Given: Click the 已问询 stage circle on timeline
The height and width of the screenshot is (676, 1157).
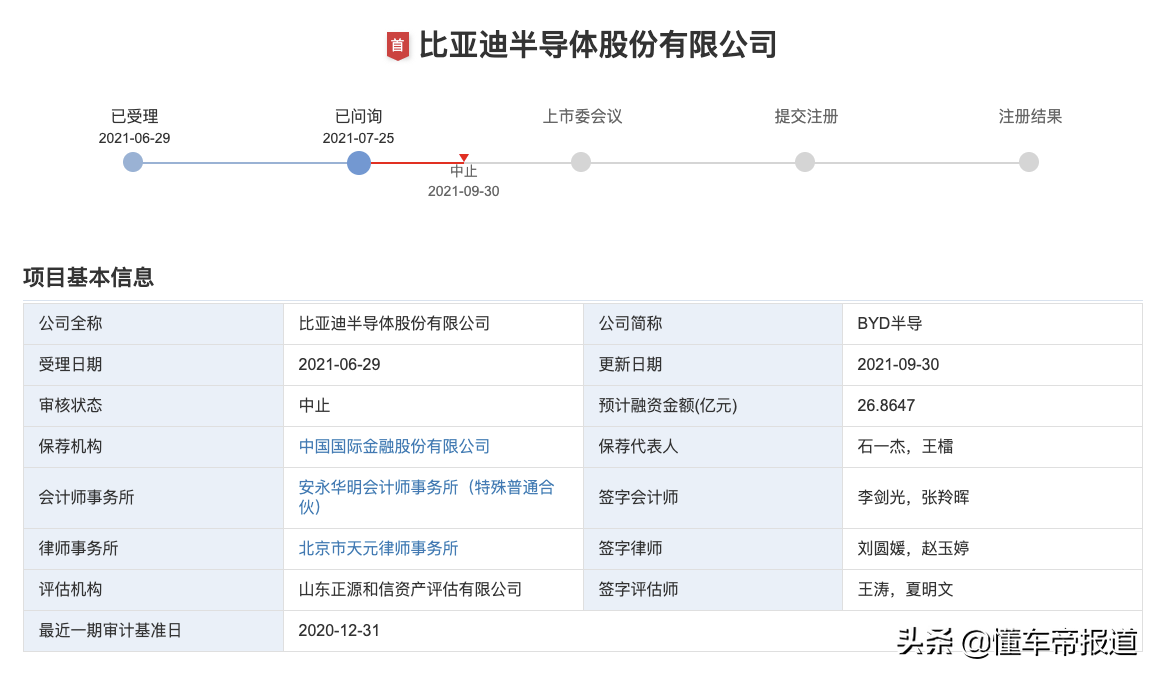Looking at the screenshot, I should coord(359,163).
